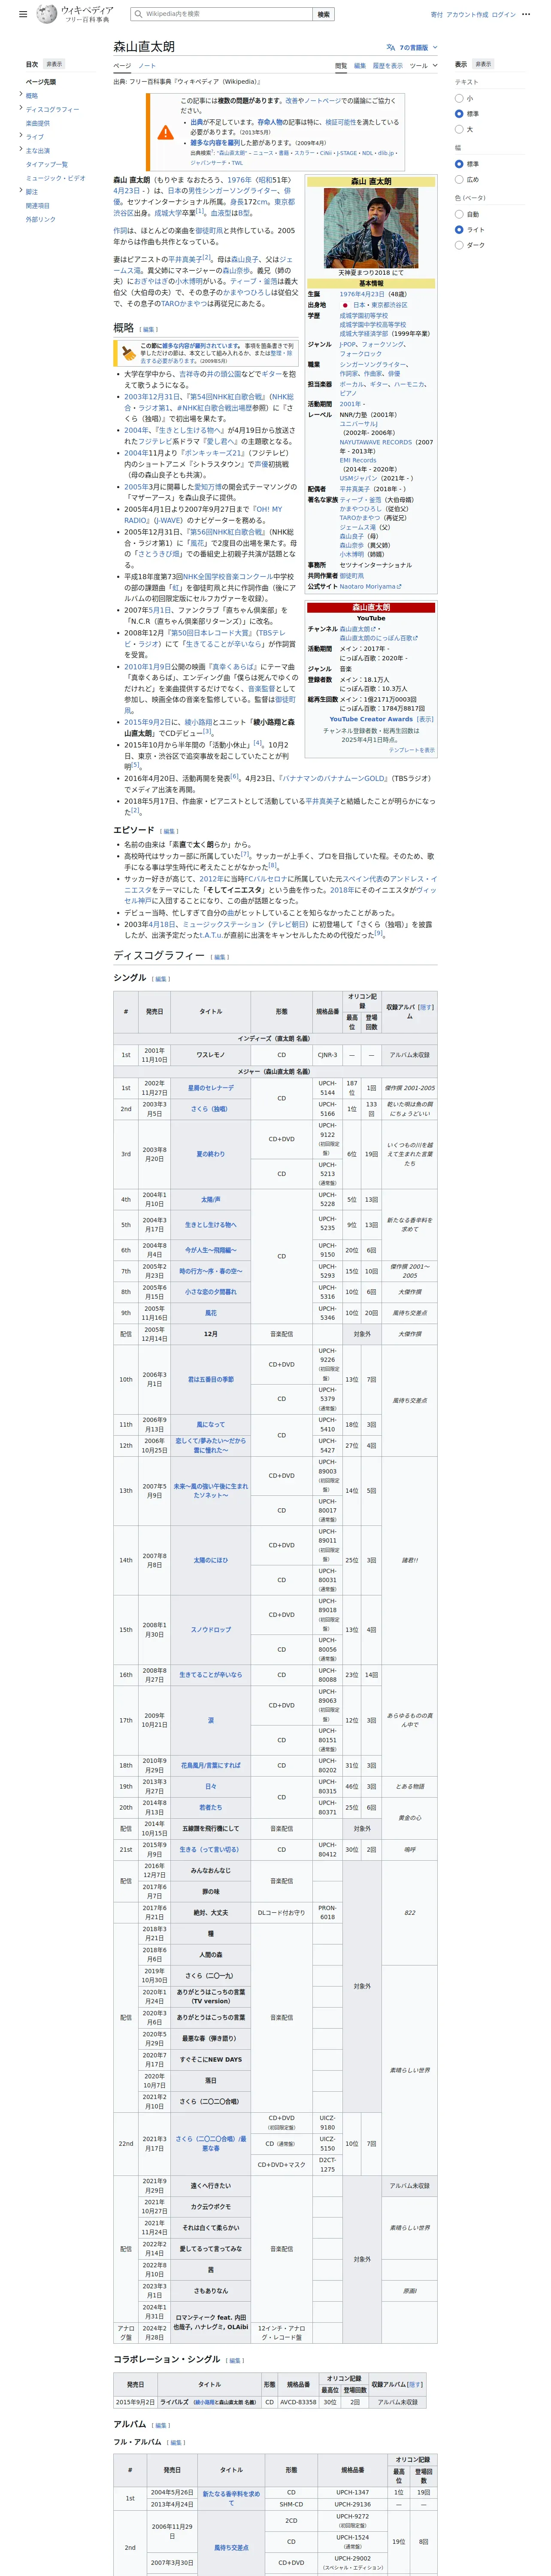Go to タイアップ一覧 in sidebar contents
551x2576 pixels.
47,164
